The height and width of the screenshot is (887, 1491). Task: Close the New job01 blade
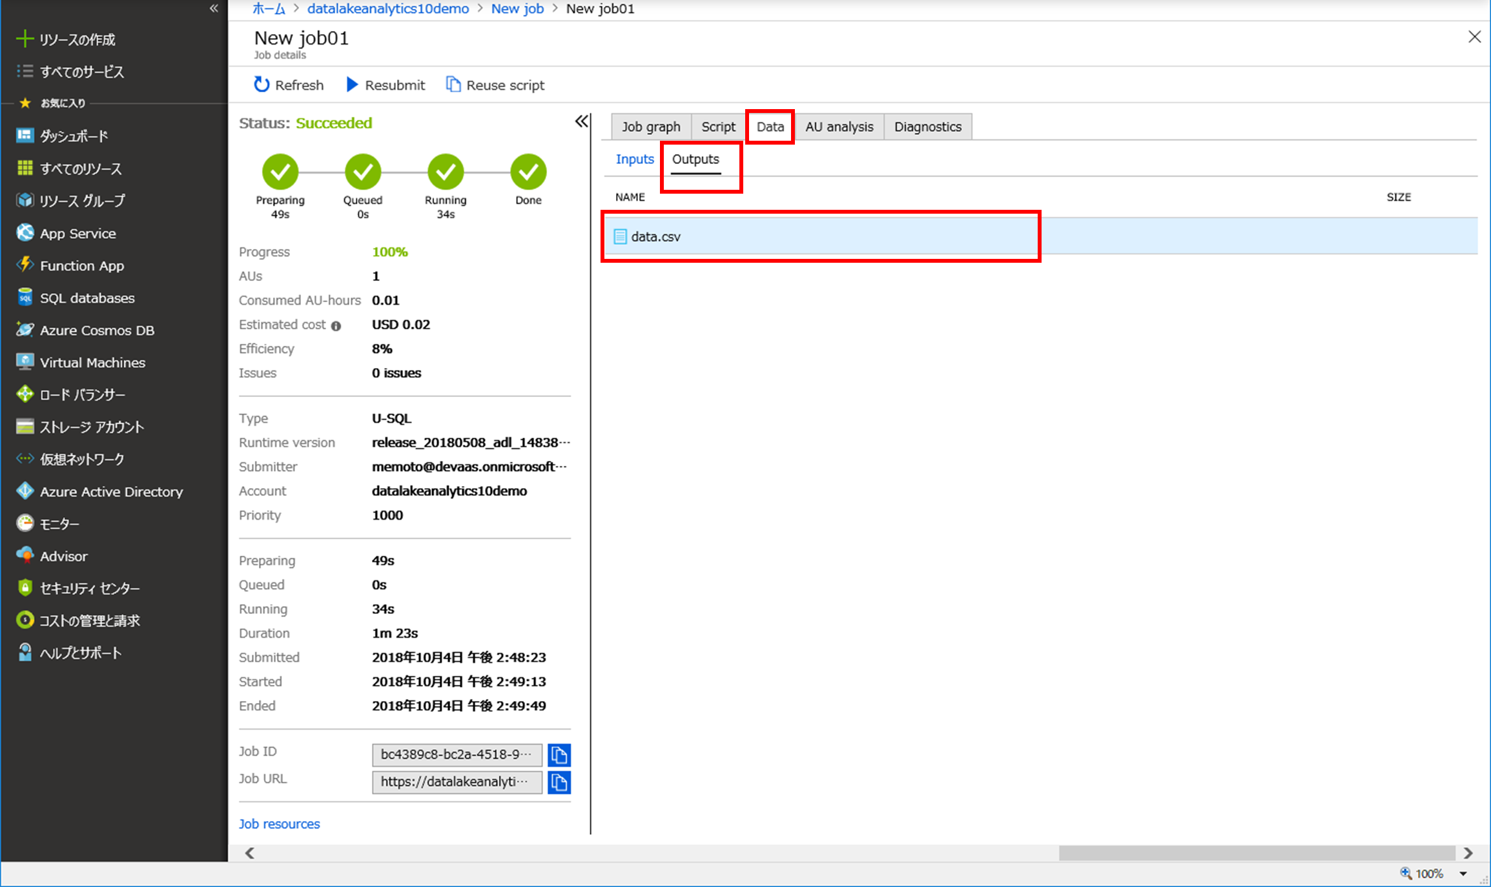tap(1474, 37)
